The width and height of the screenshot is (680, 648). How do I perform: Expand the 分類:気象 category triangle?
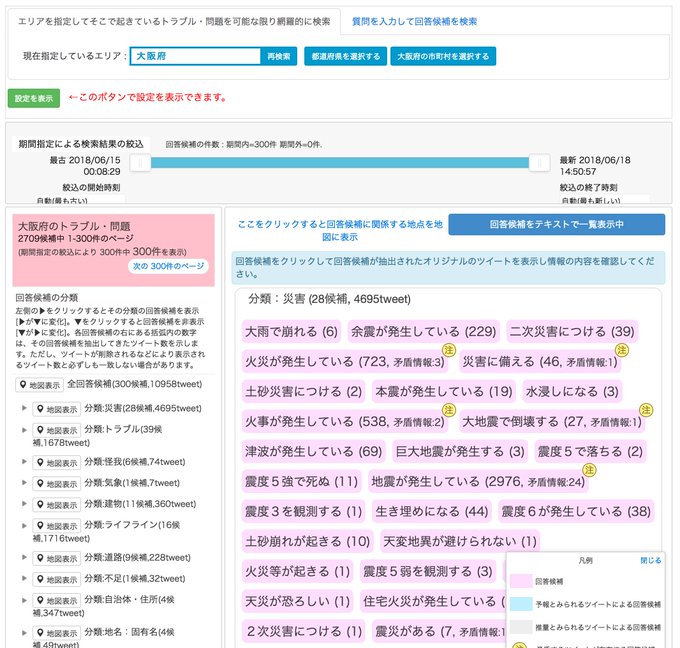[24, 483]
